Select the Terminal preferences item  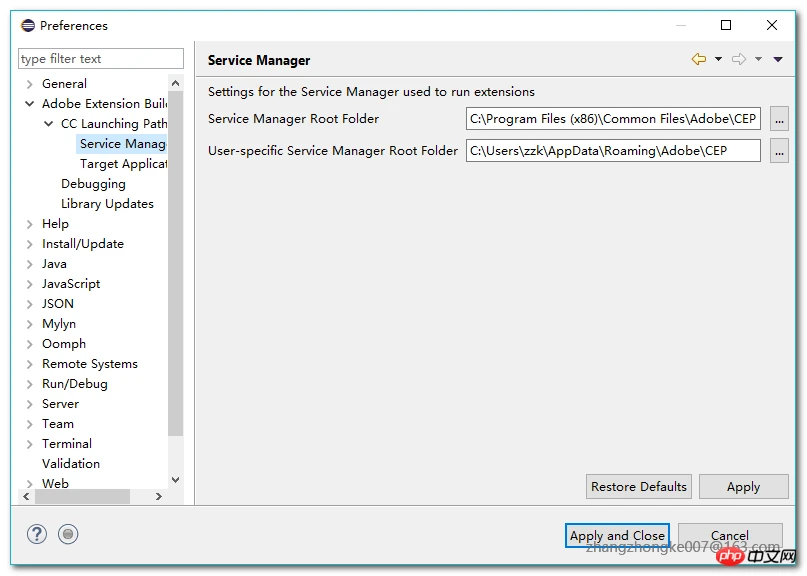point(67,444)
